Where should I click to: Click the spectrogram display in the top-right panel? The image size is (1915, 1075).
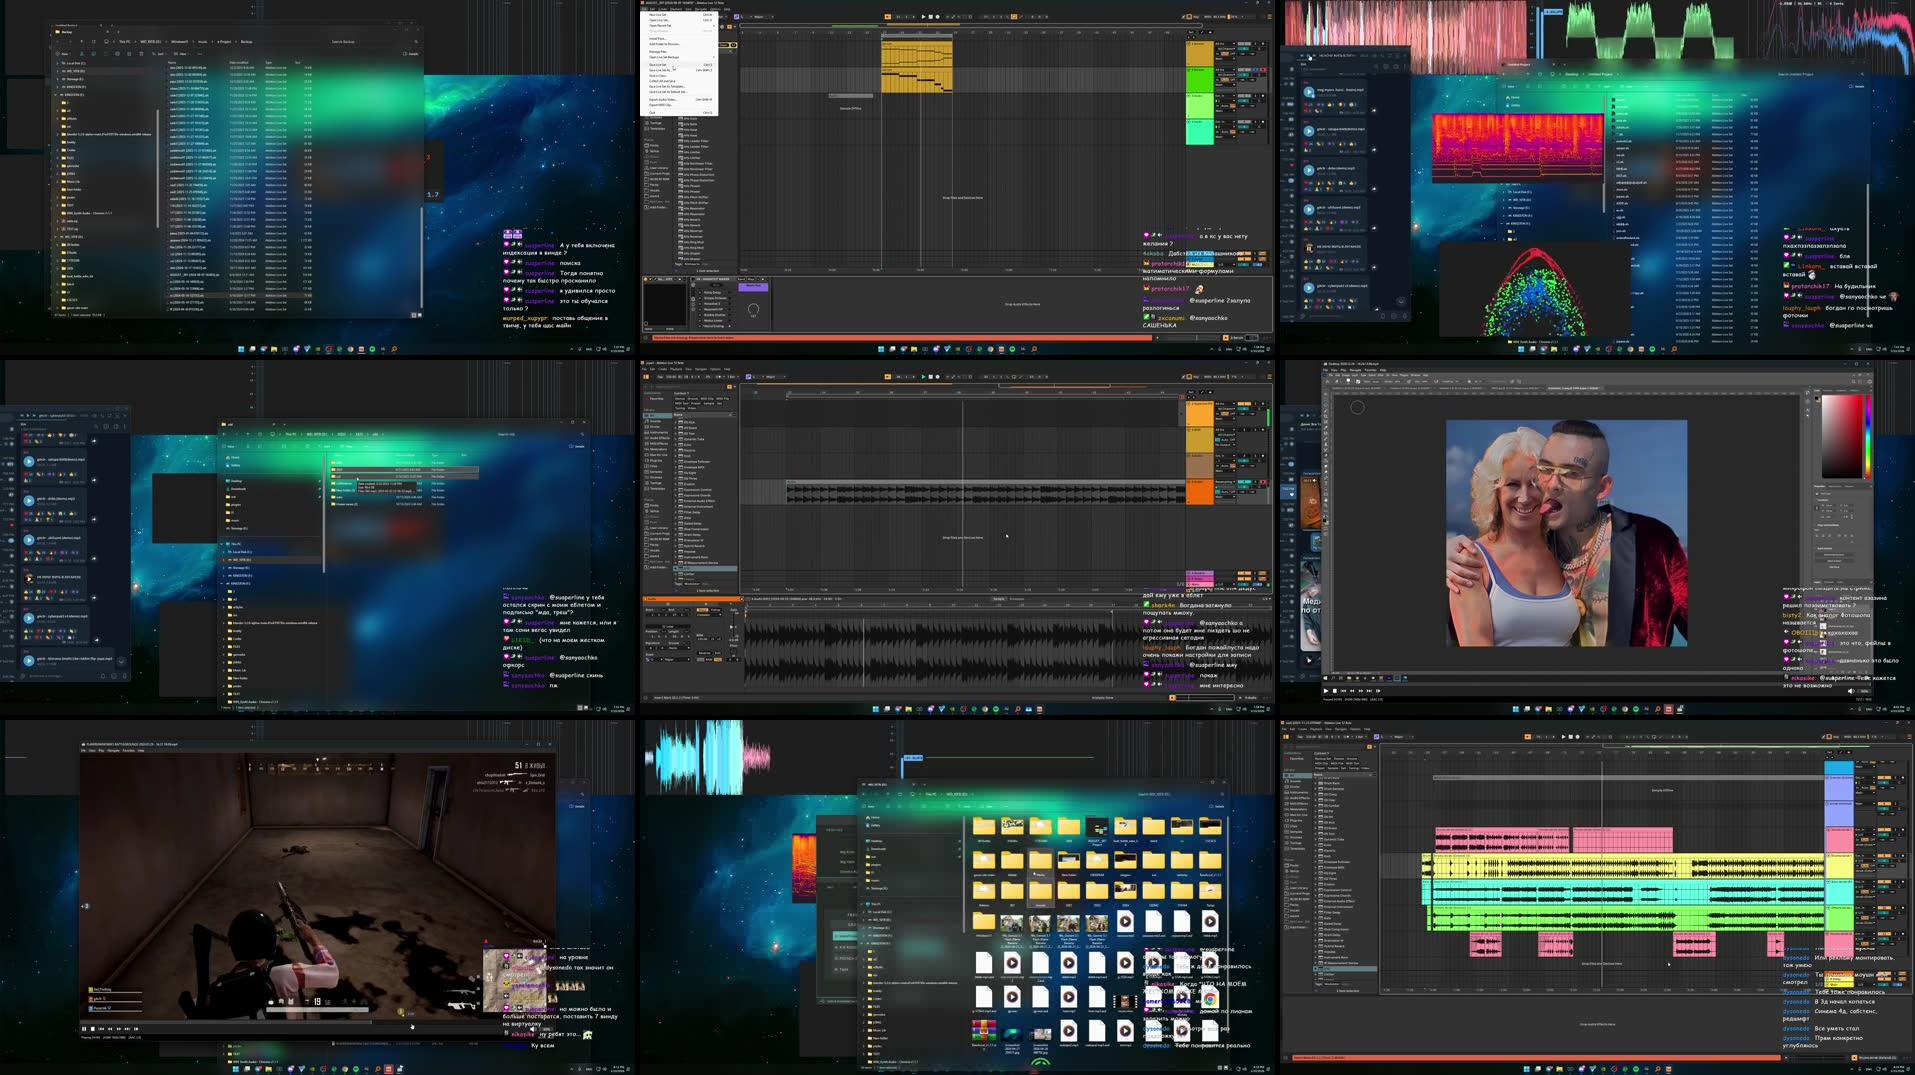pos(1518,148)
